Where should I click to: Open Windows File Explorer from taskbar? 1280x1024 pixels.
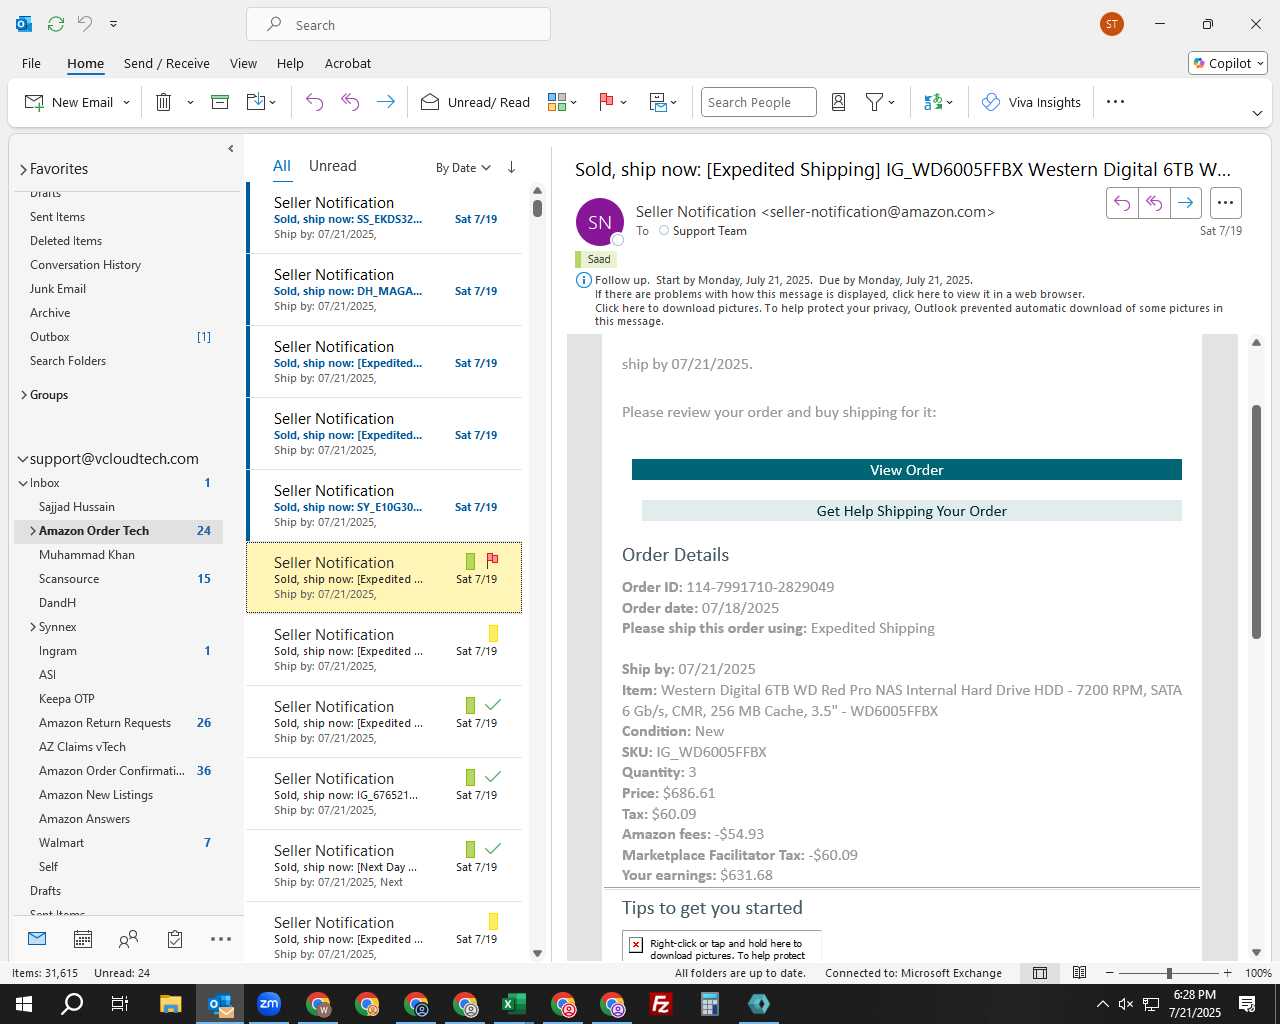(x=171, y=1004)
